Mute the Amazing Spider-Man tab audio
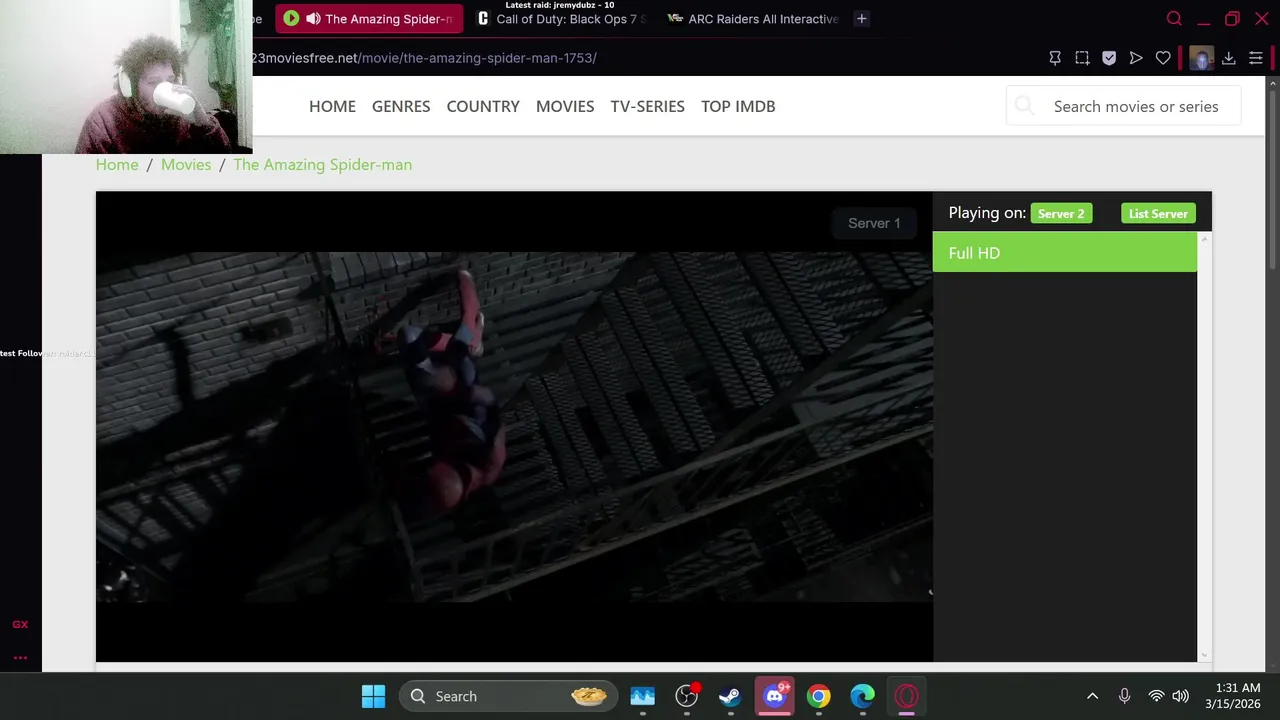Viewport: 1280px width, 720px height. click(x=313, y=18)
